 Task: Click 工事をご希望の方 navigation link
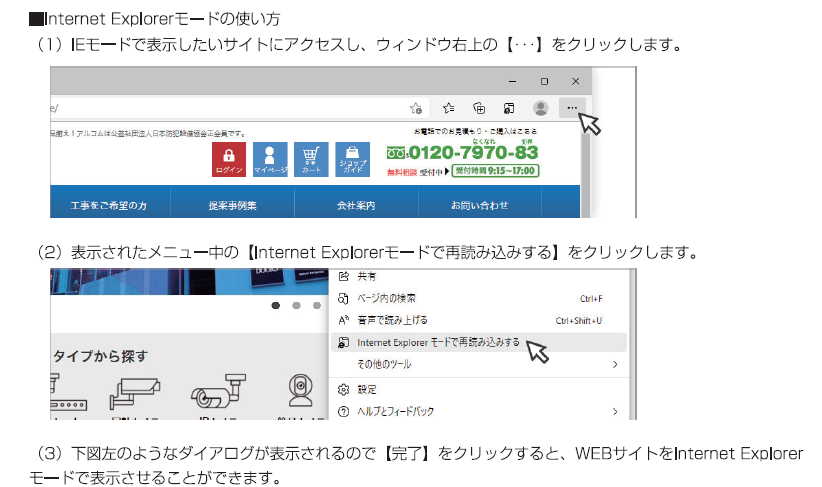(109, 205)
